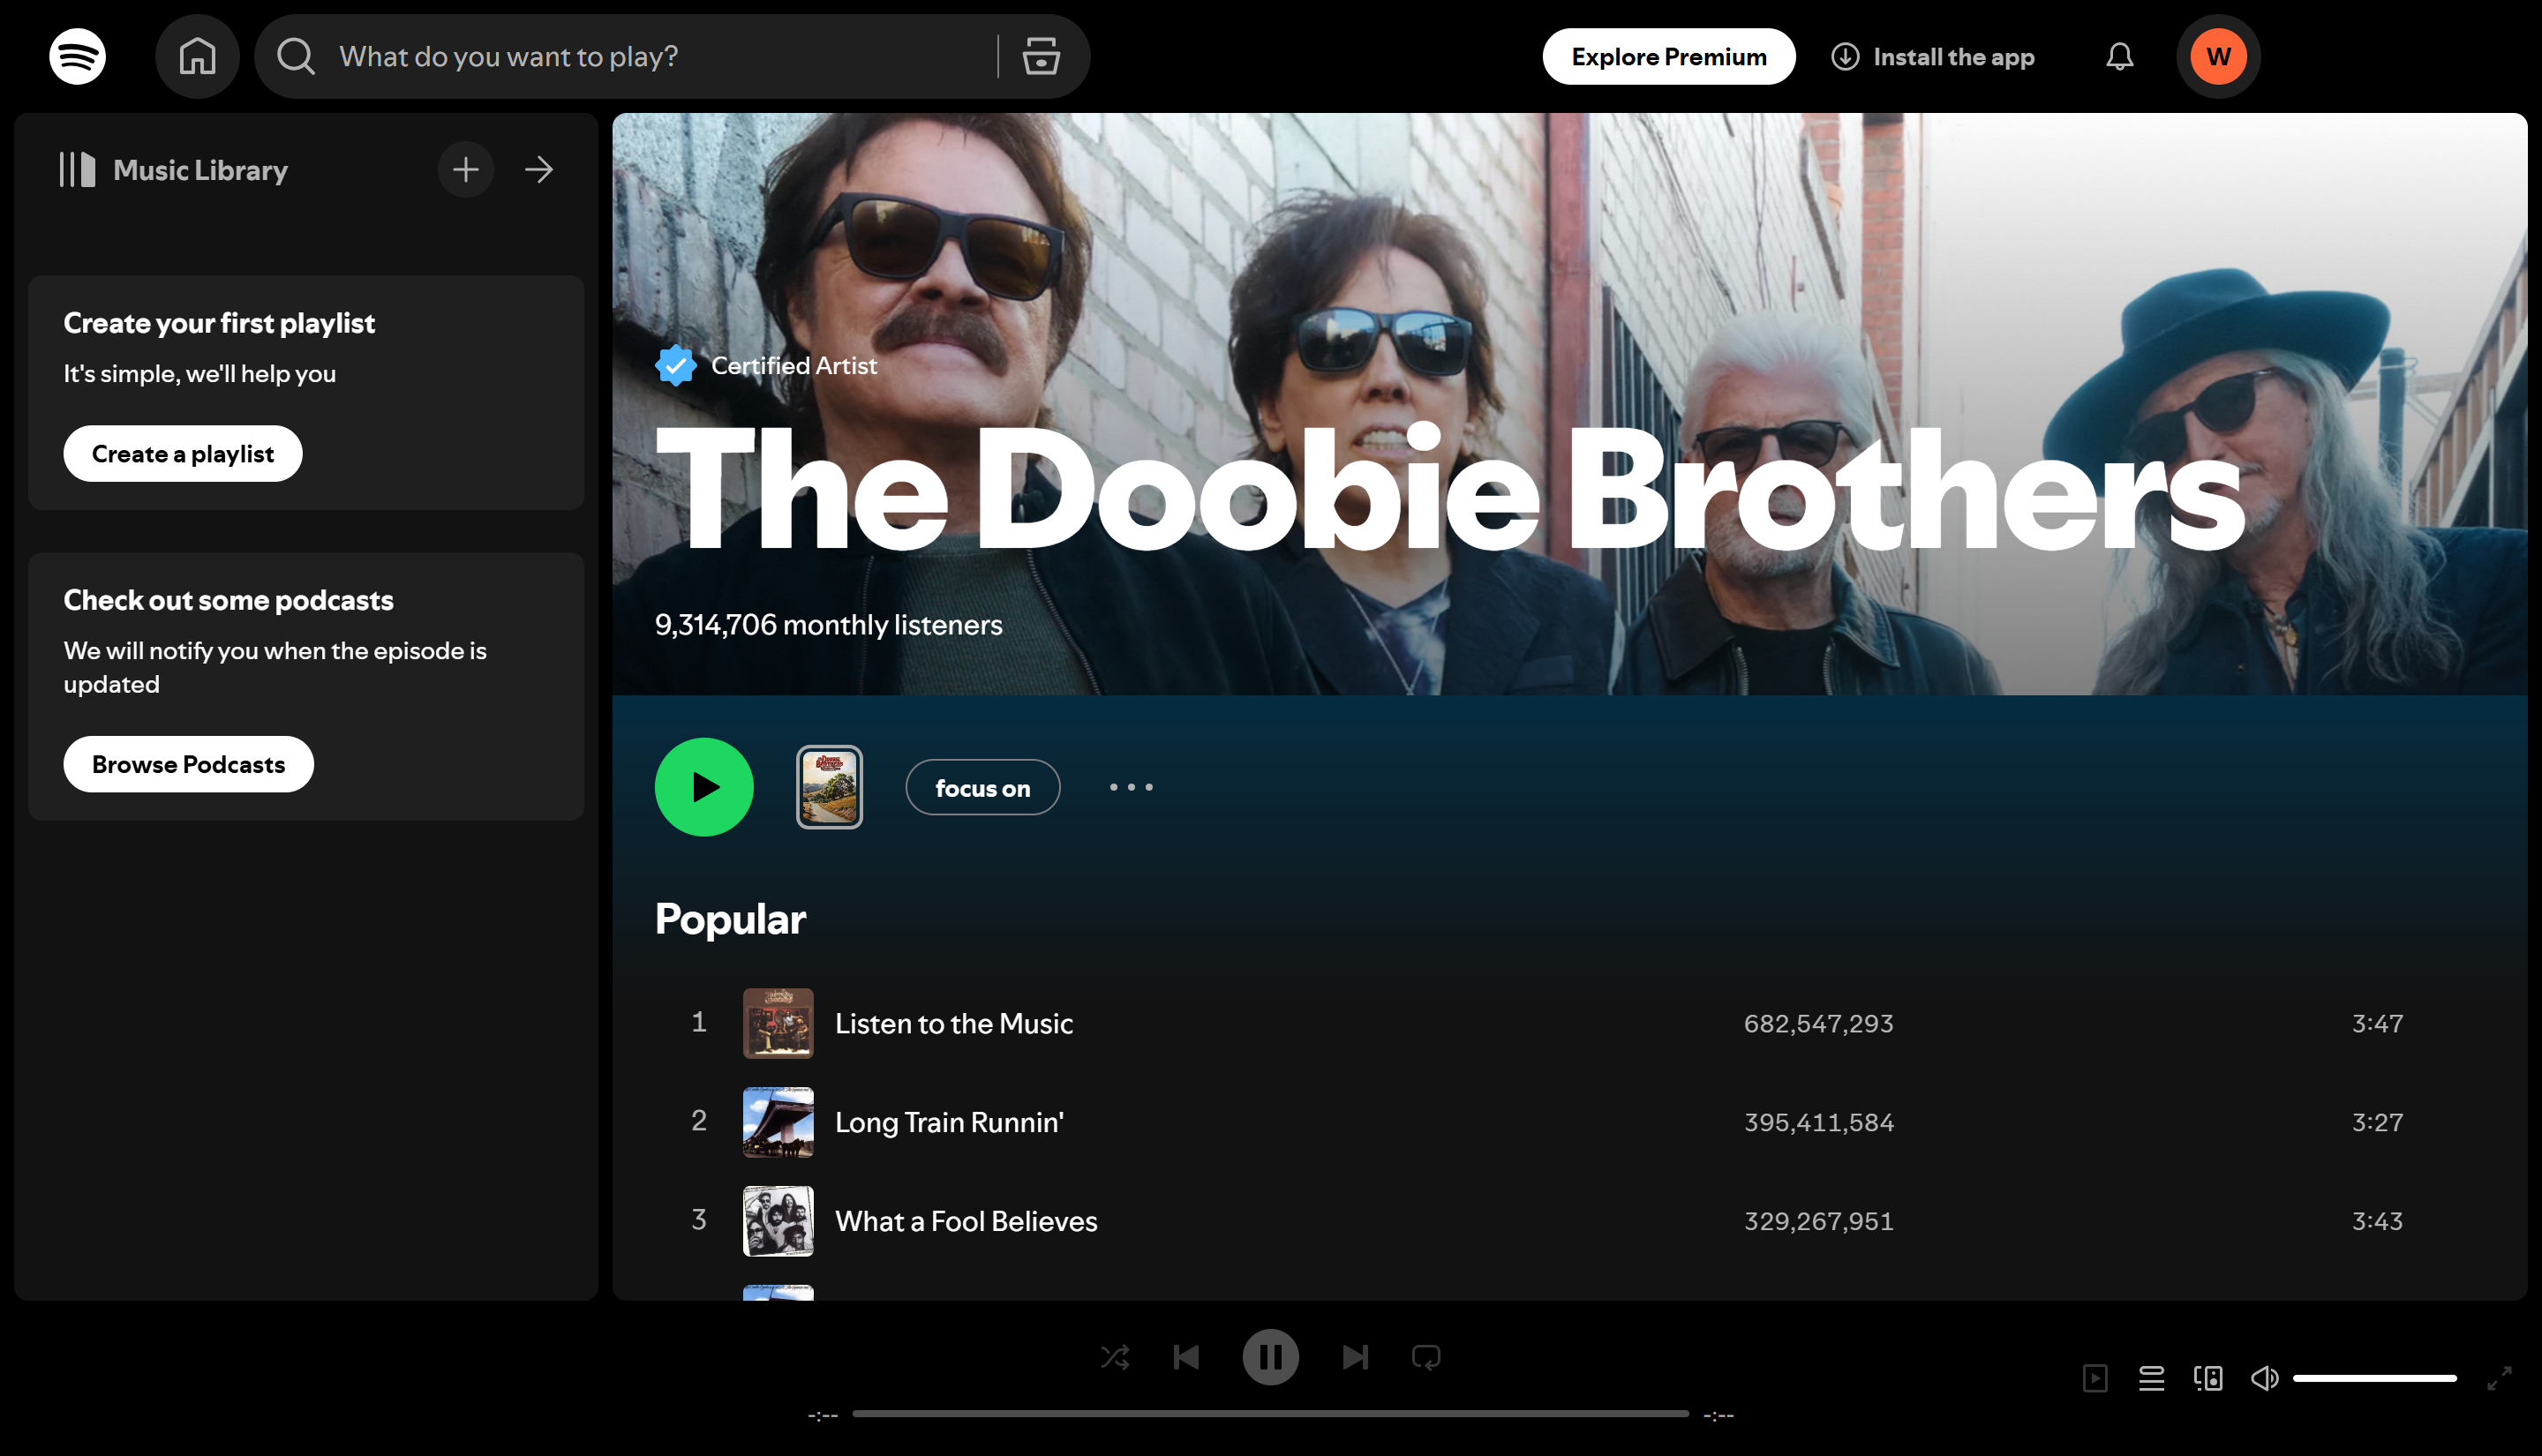This screenshot has height=1456, width=2542.
Task: Mute the volume speaker icon
Action: coord(2264,1378)
